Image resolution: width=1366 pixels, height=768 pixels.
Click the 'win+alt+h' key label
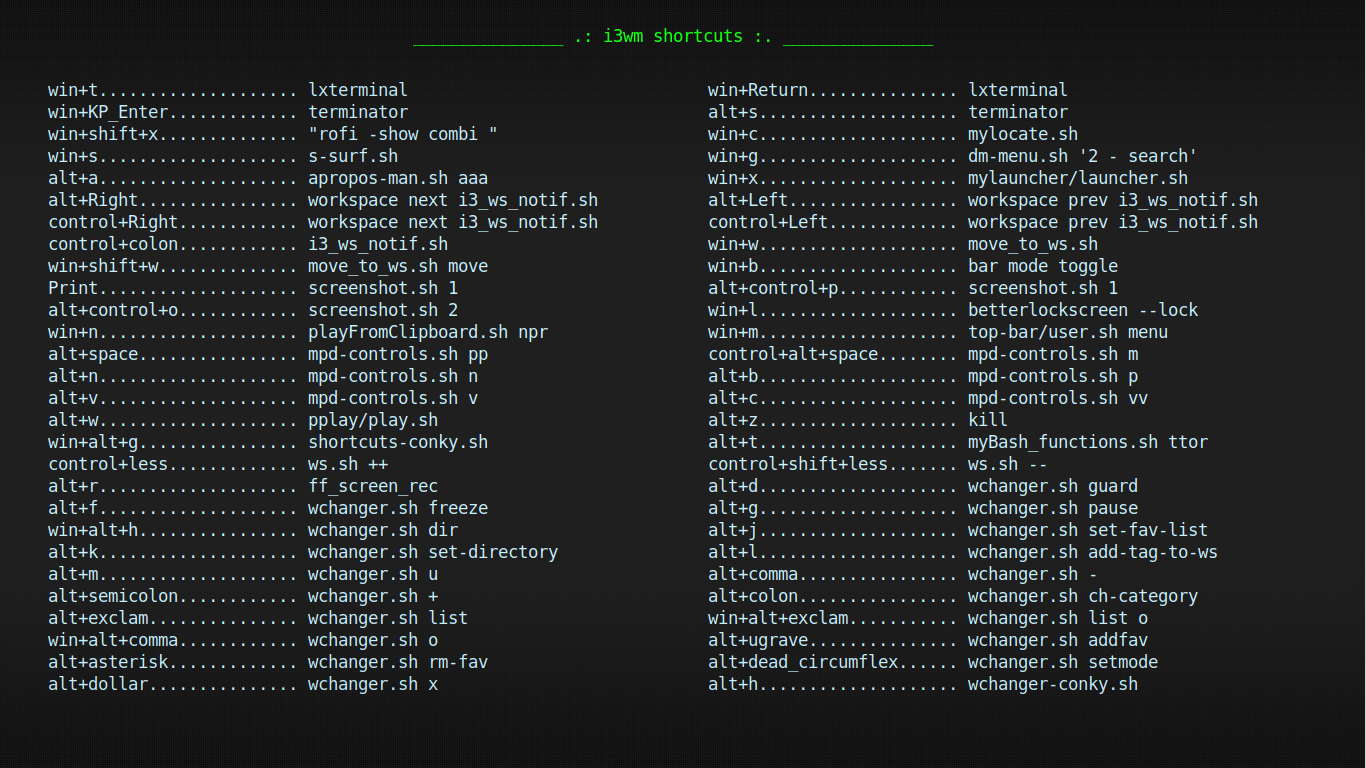coord(93,530)
